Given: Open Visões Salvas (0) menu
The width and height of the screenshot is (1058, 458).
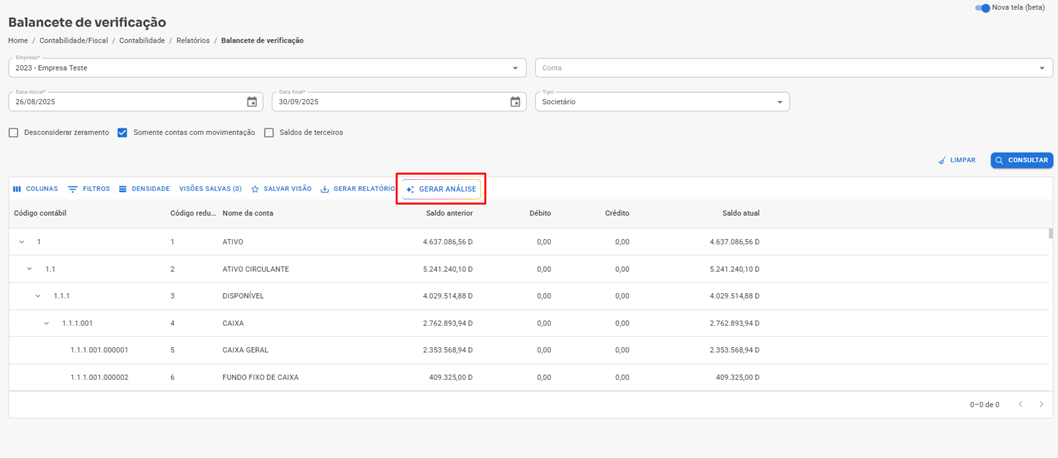Looking at the screenshot, I should pos(210,189).
